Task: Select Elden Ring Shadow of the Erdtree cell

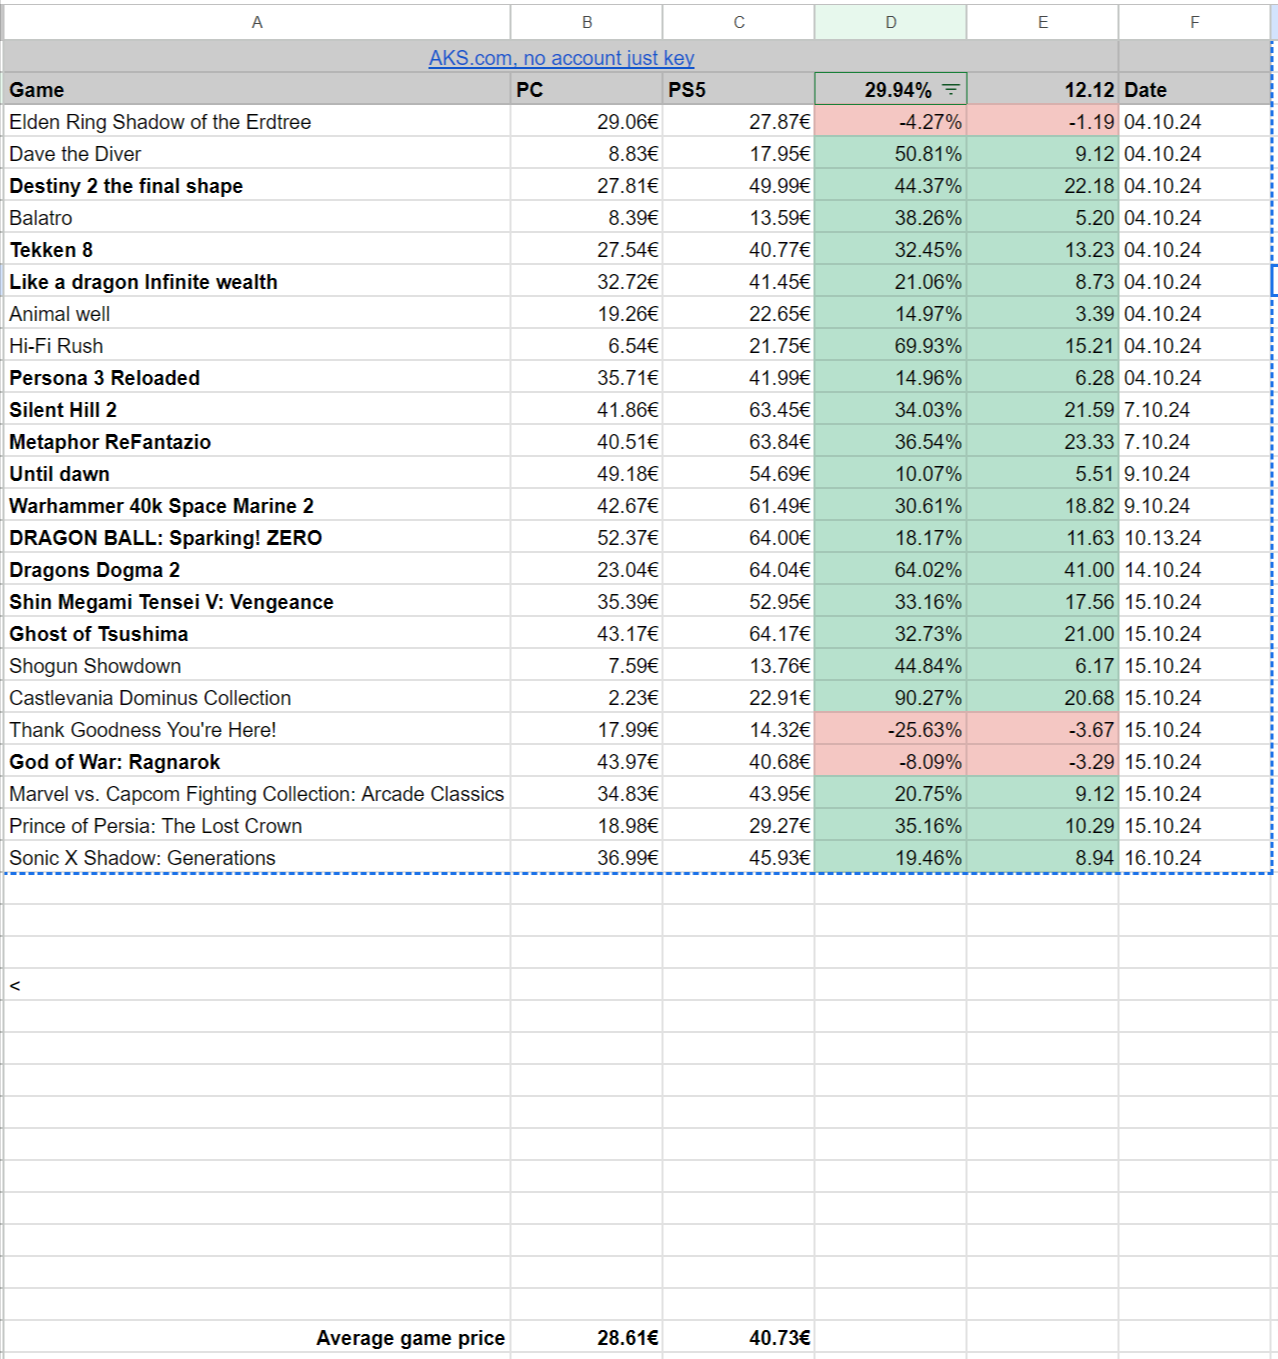Action: (x=257, y=122)
